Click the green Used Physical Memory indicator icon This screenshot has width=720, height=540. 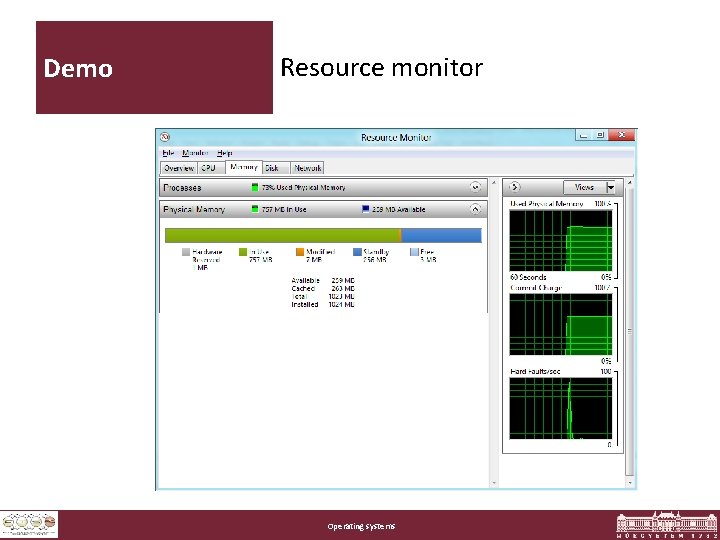click(255, 187)
